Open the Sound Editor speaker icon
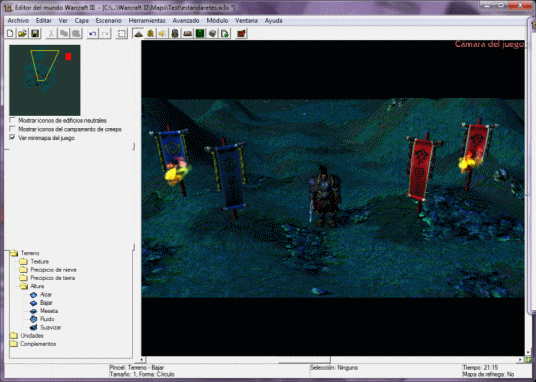536x382 pixels. click(x=163, y=33)
